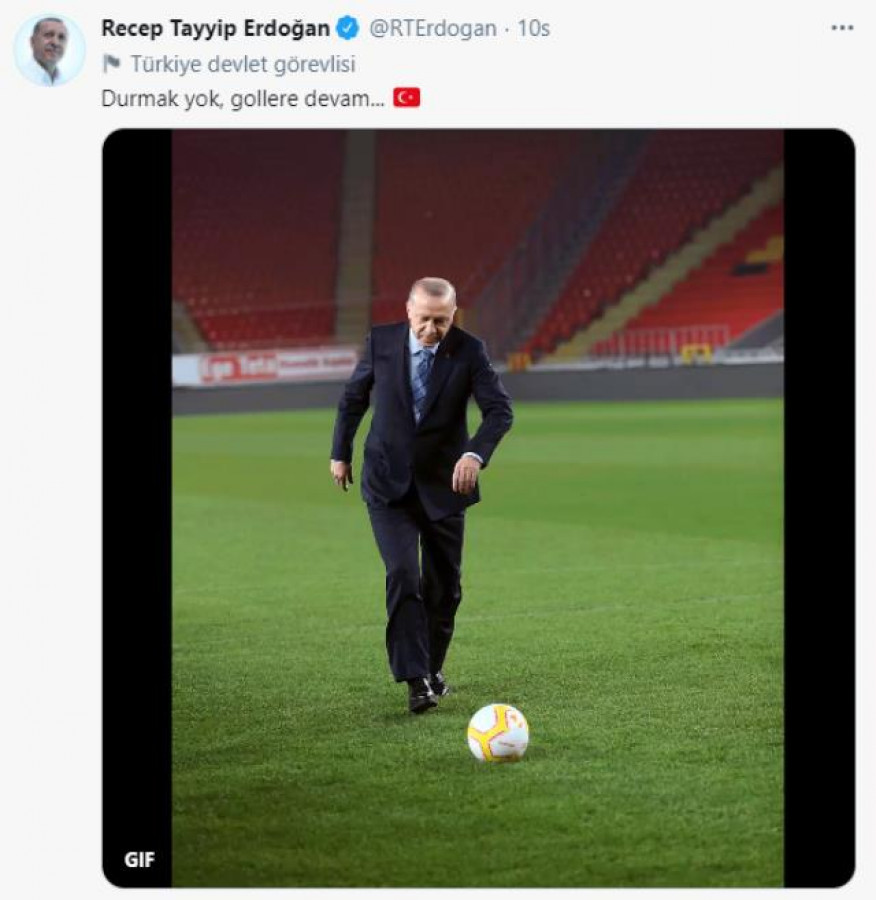Open the tweet's three-dot more options menu

(x=842, y=28)
